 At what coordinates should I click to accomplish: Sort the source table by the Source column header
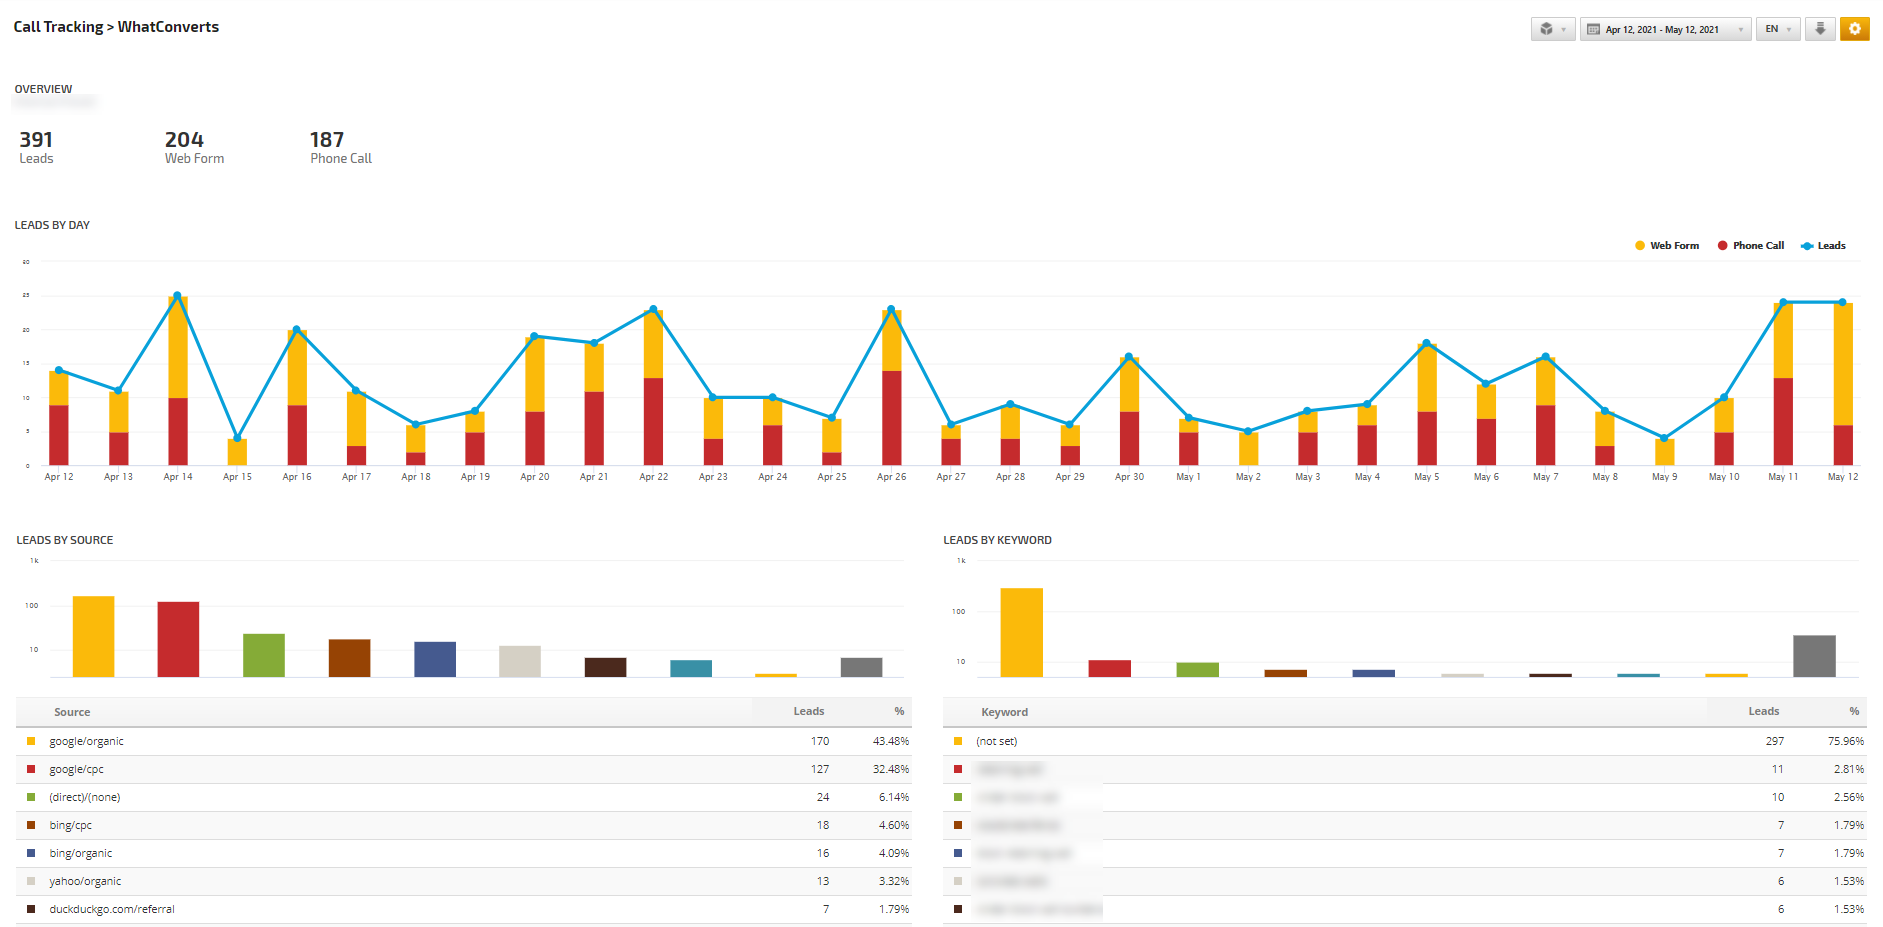coord(72,712)
